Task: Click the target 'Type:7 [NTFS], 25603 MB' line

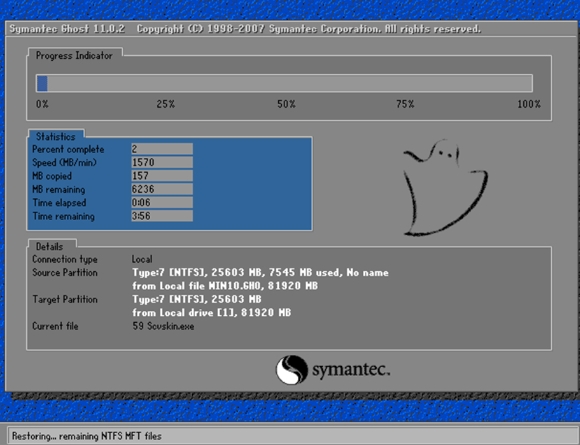Action: click(x=197, y=299)
